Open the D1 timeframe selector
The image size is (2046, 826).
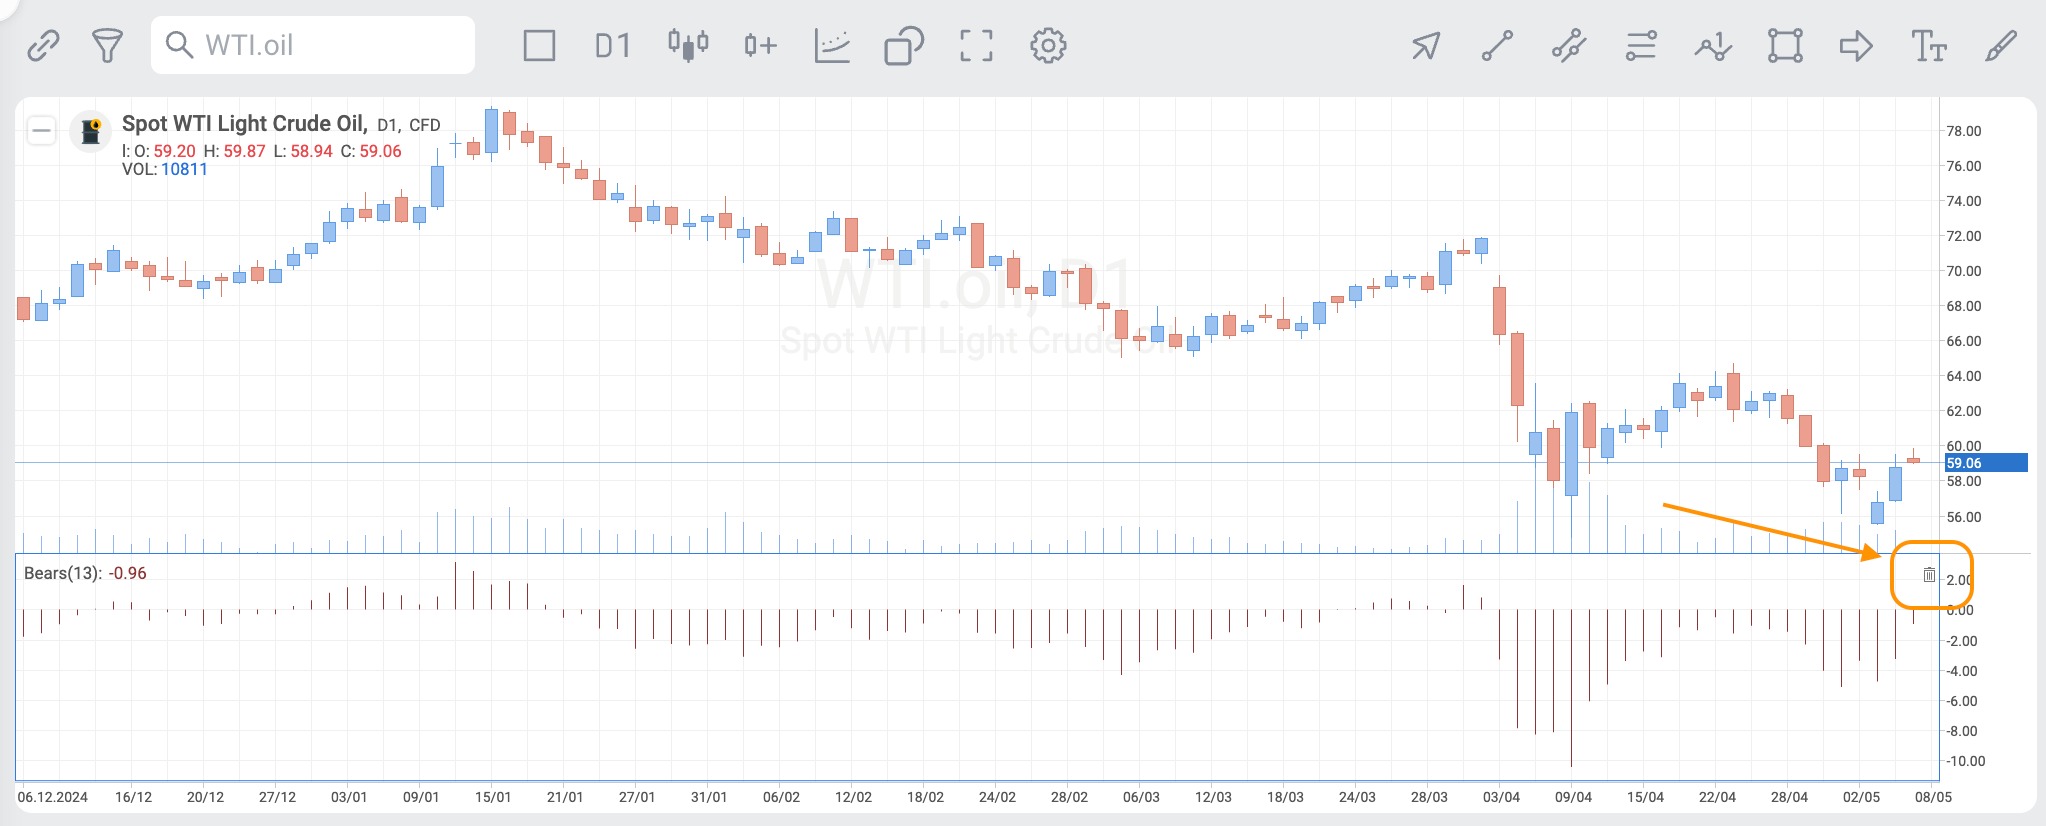pyautogui.click(x=612, y=45)
